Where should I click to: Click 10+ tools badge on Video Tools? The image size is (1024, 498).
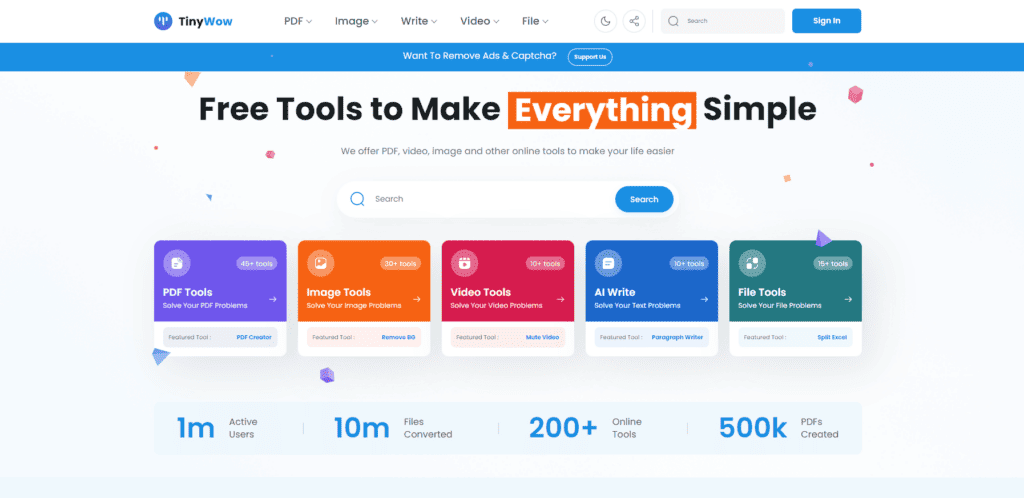coord(545,264)
